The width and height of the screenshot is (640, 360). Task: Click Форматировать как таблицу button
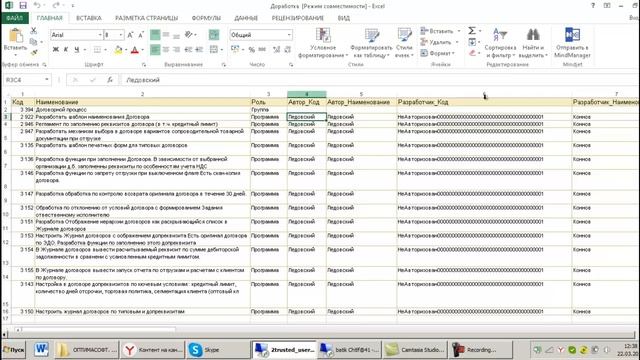[371, 43]
